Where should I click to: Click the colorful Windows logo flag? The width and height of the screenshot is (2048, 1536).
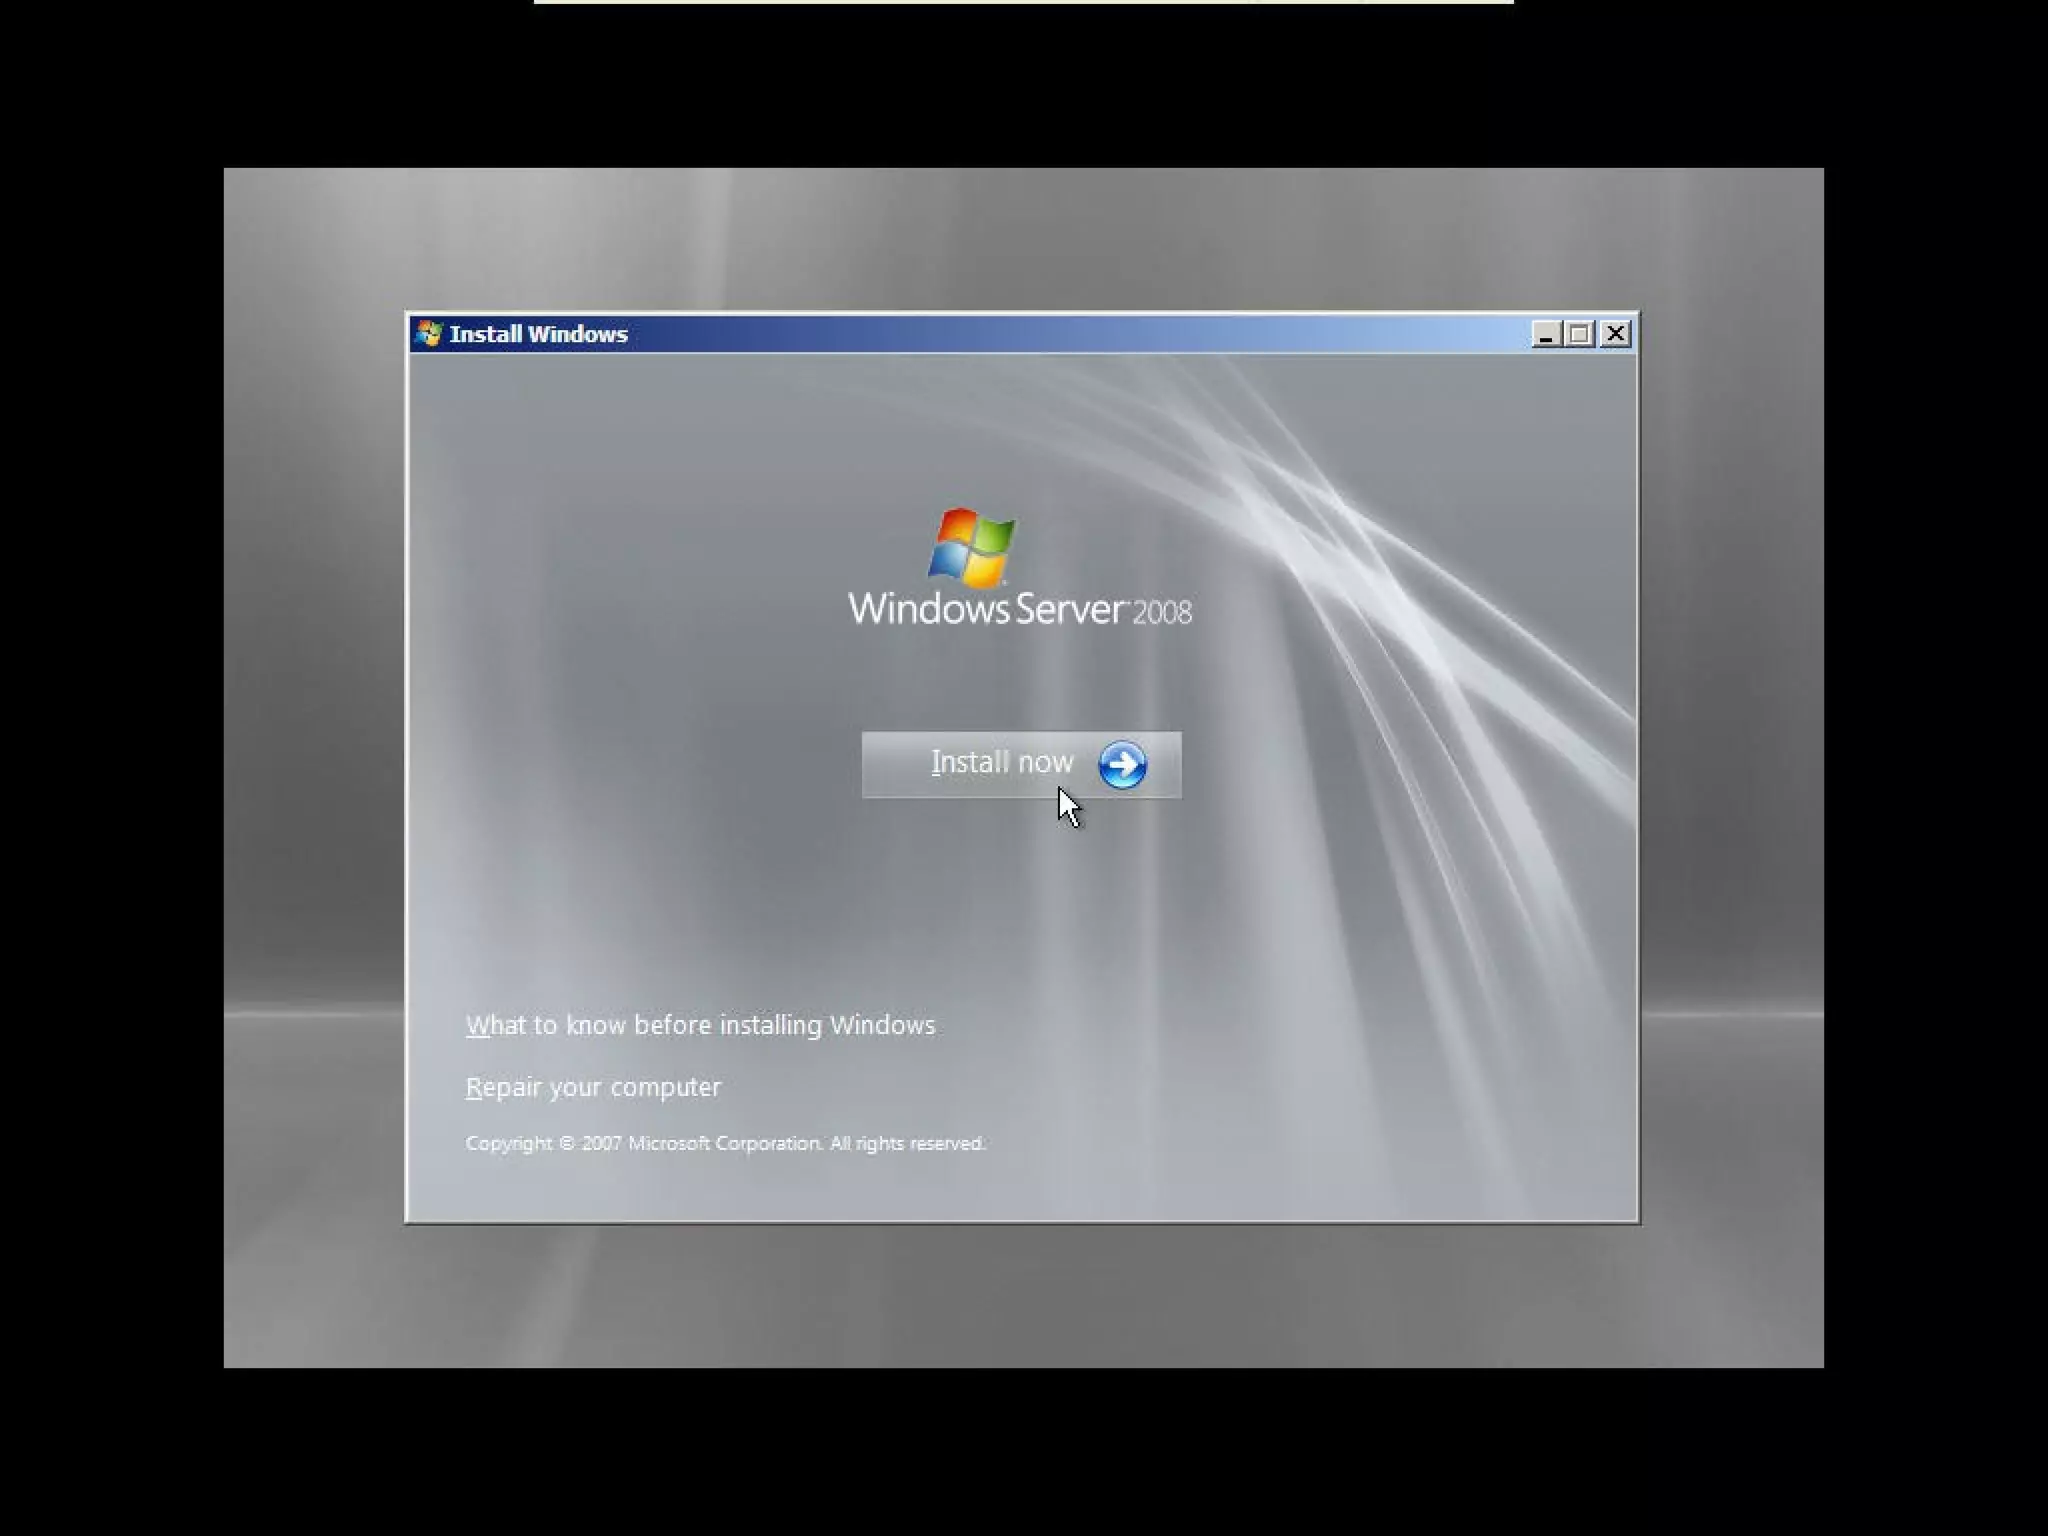tap(971, 547)
